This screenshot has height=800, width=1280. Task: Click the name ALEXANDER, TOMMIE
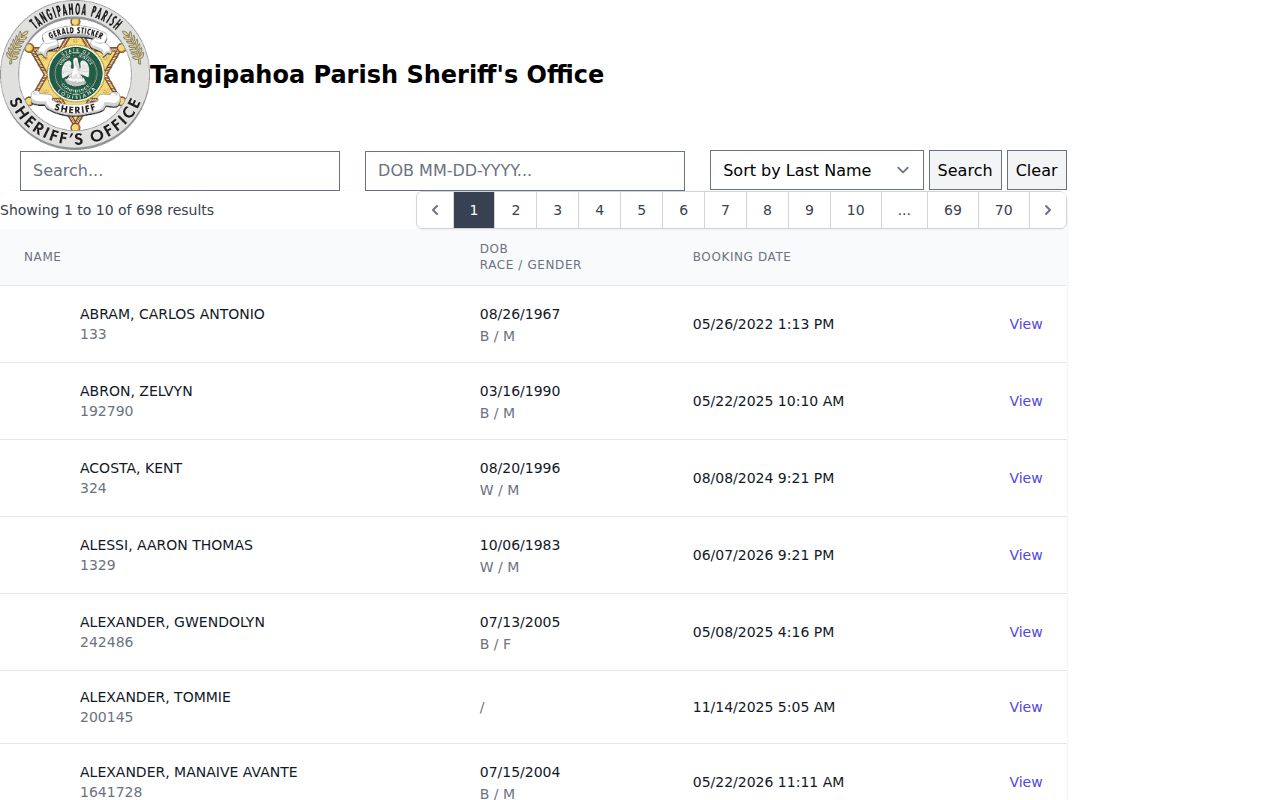[155, 697]
